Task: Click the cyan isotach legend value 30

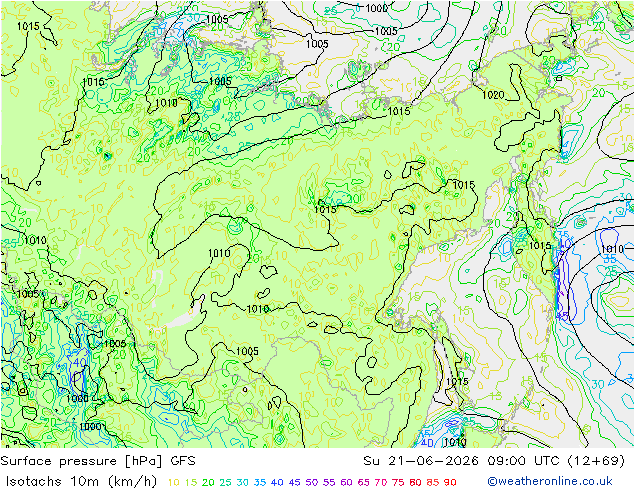Action: coord(243,482)
